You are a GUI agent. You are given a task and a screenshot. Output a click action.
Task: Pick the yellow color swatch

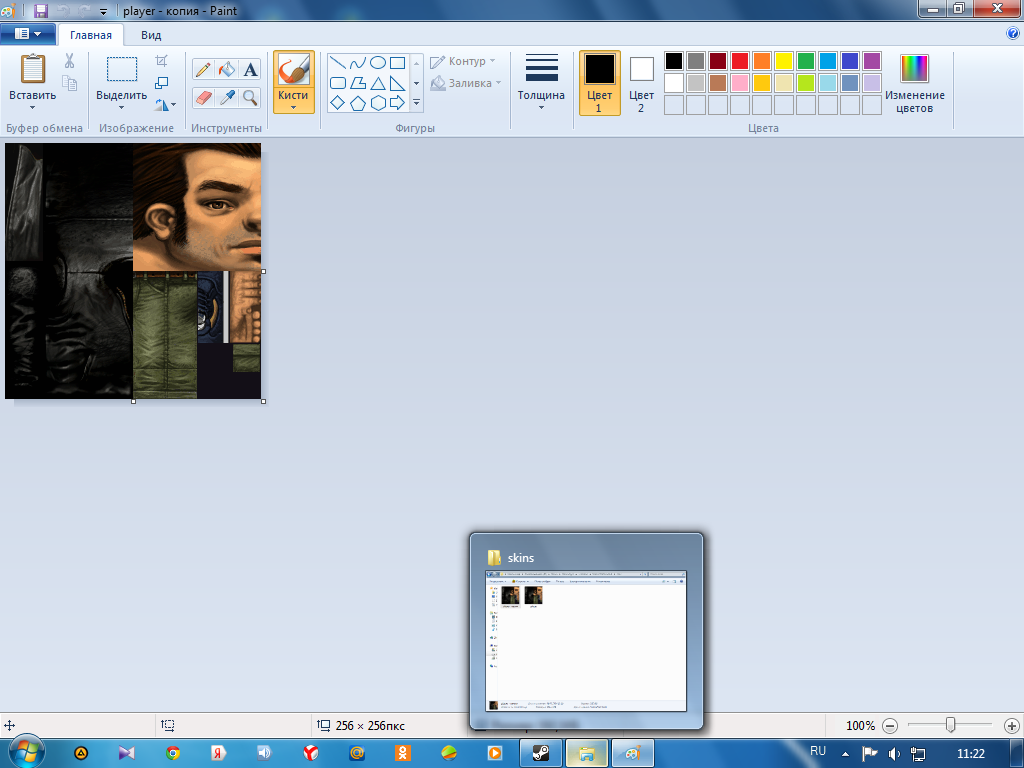tap(784, 61)
